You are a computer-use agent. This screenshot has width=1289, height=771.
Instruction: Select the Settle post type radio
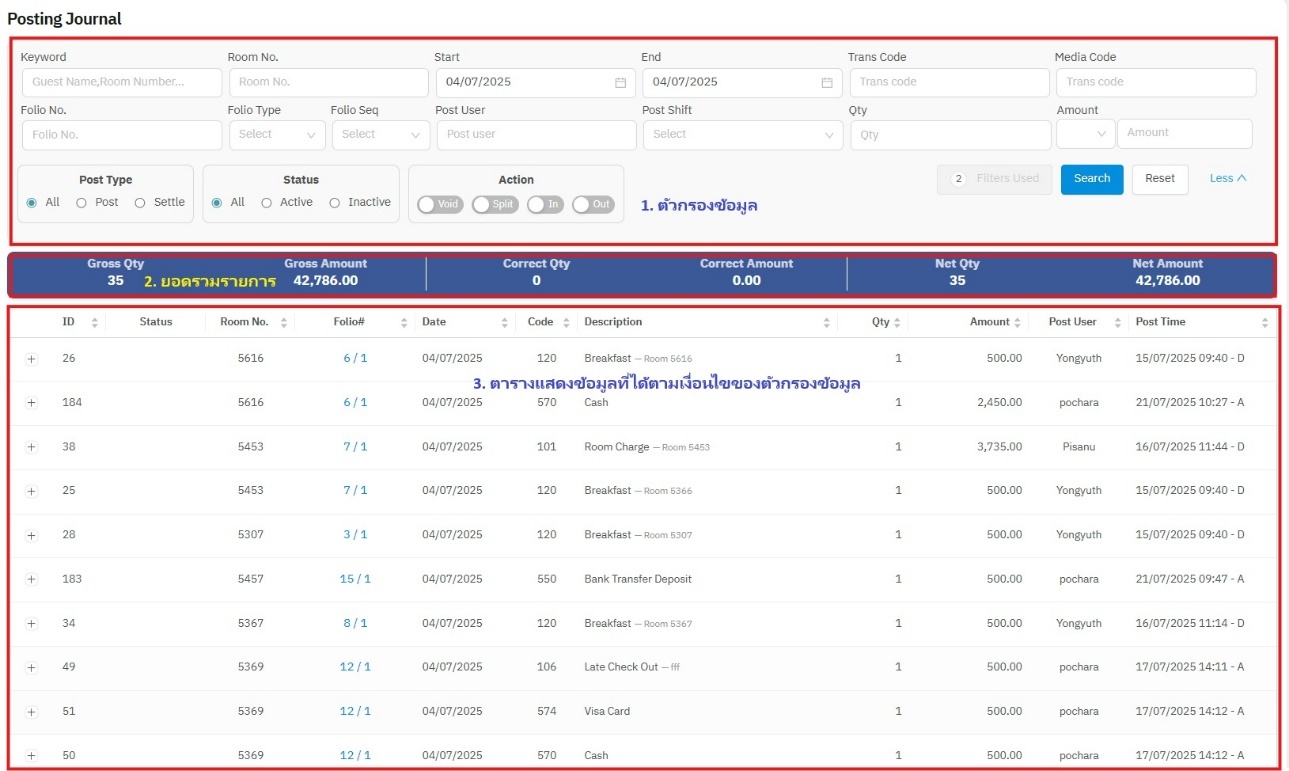(140, 203)
